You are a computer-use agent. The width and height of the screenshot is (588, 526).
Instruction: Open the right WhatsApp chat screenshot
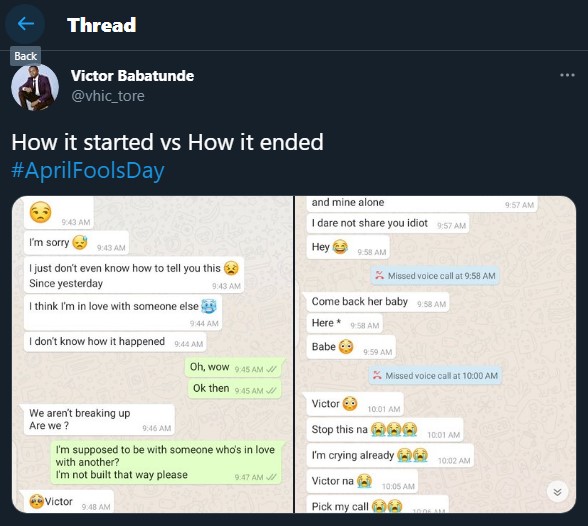click(435, 354)
